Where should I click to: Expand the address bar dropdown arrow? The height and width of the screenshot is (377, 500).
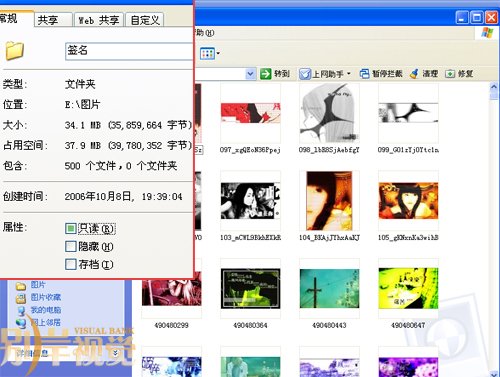click(x=251, y=74)
